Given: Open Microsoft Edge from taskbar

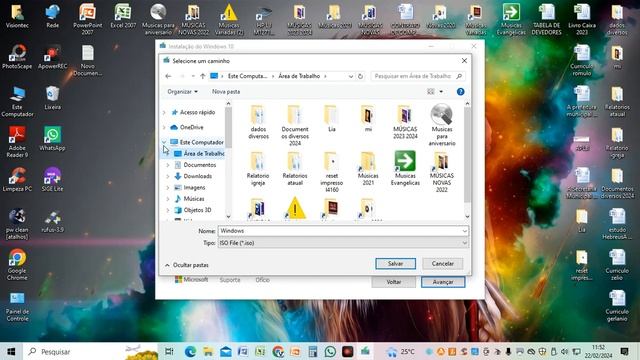Looking at the screenshot, I should click(x=190, y=351).
